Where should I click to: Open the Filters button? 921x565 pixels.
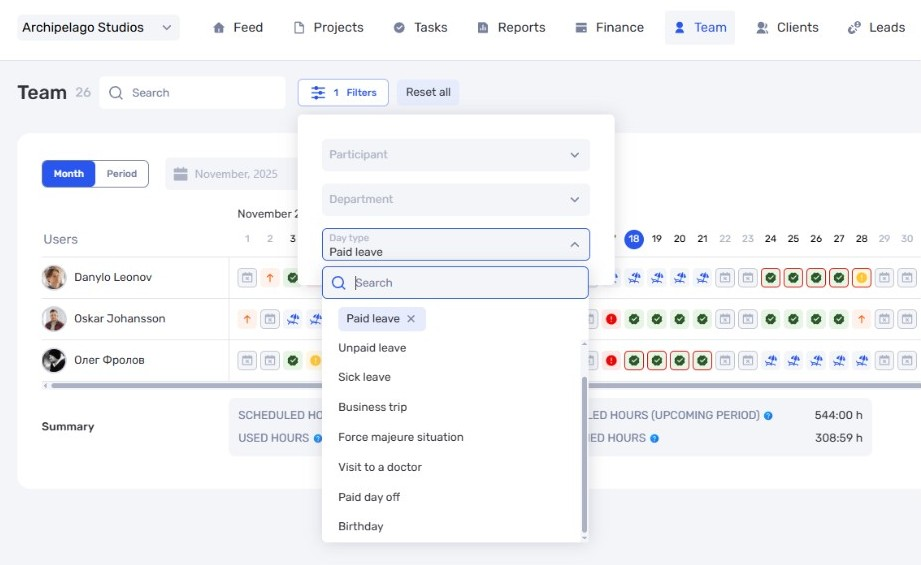(x=343, y=93)
